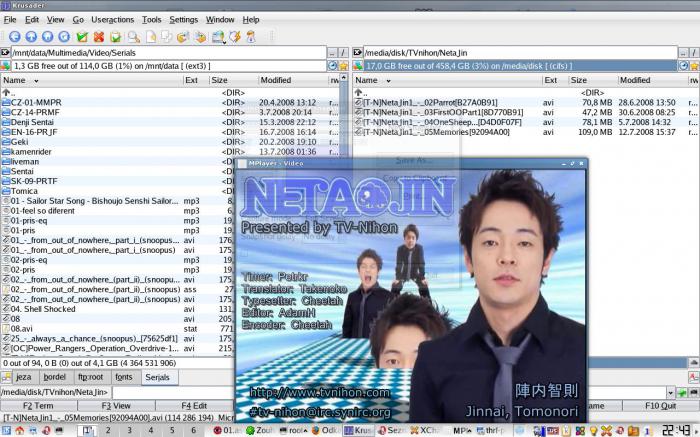The image size is (700, 437).
Task: Open the Useractions menu
Action: click(112, 20)
